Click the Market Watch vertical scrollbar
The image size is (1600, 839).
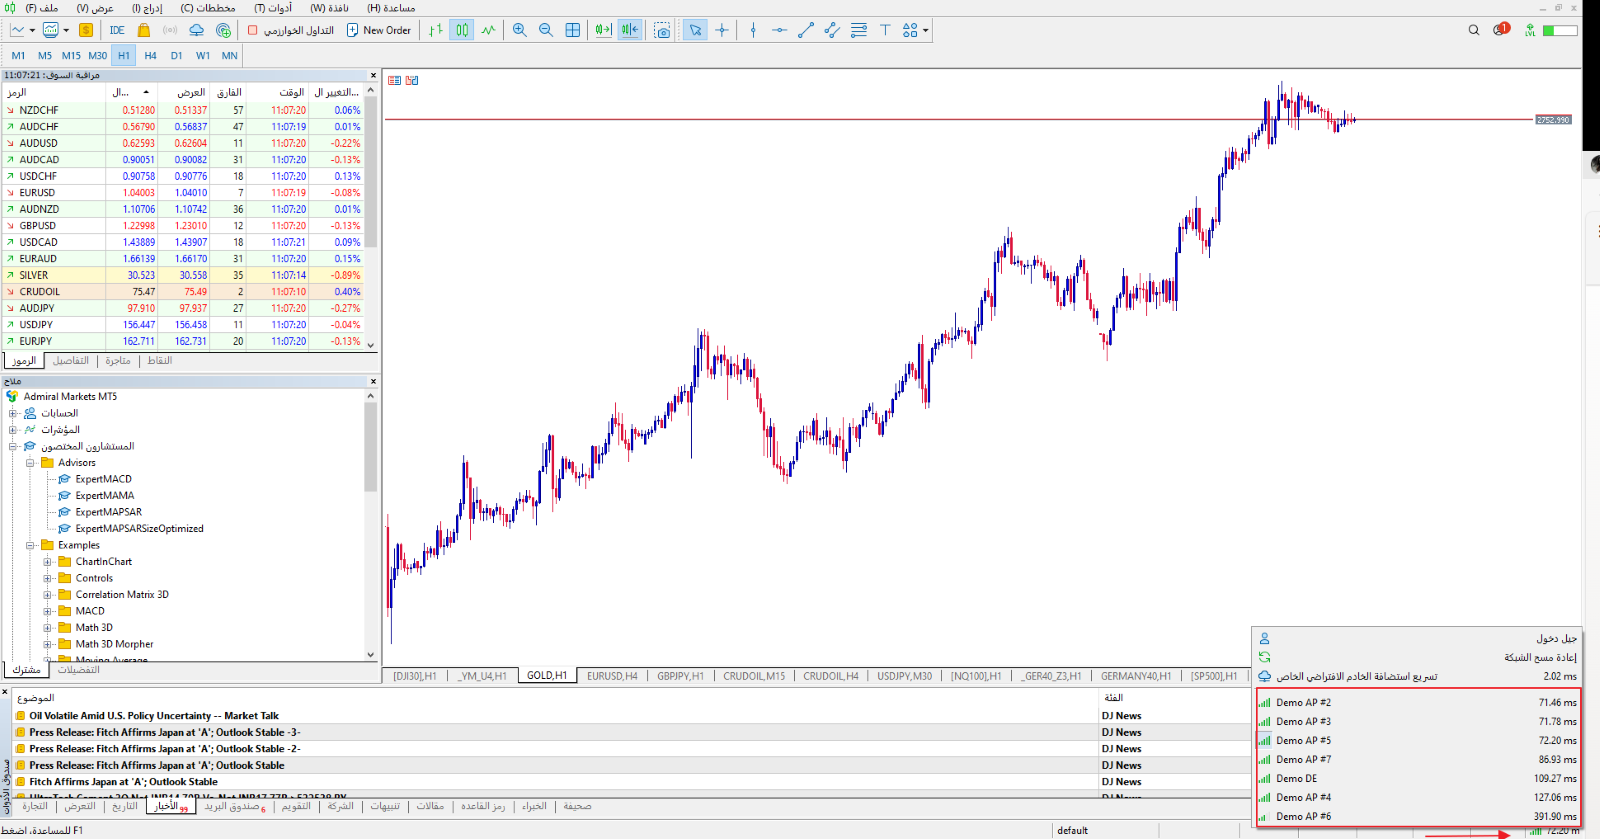point(371,172)
